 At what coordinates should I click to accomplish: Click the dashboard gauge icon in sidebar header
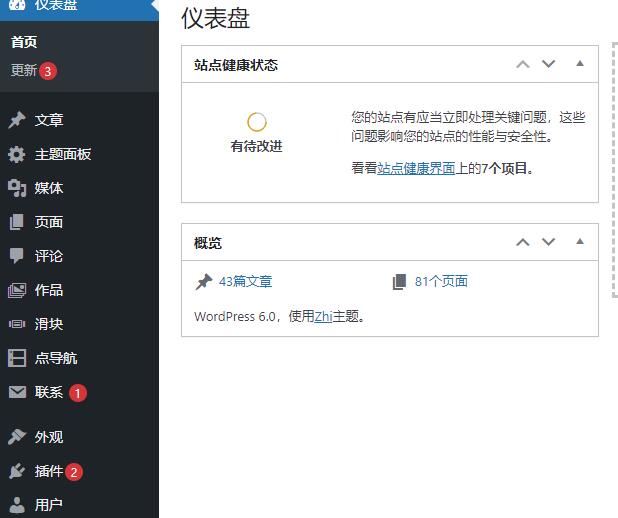[17, 5]
